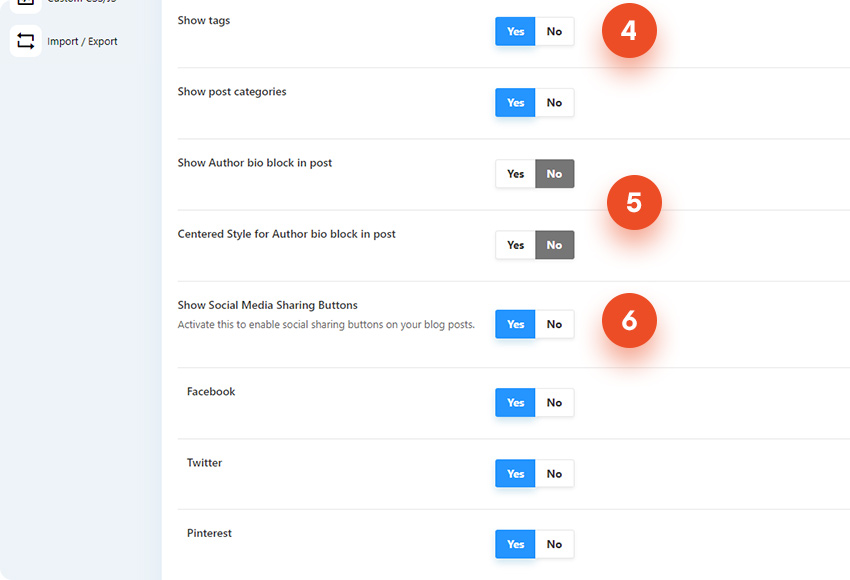850x580 pixels.
Task: Enable Facebook sharing with Yes
Action: (x=515, y=402)
